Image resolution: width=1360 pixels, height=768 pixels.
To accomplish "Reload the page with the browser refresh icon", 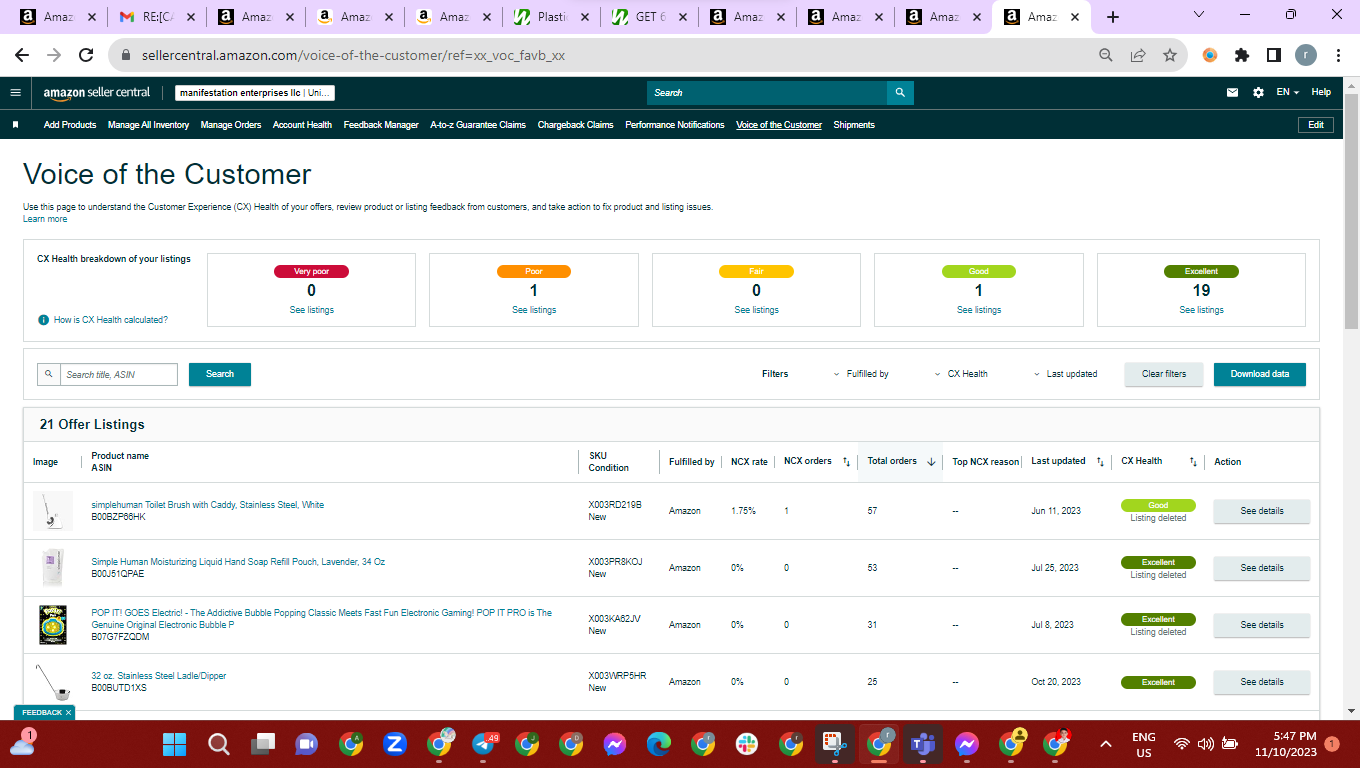I will 86,56.
